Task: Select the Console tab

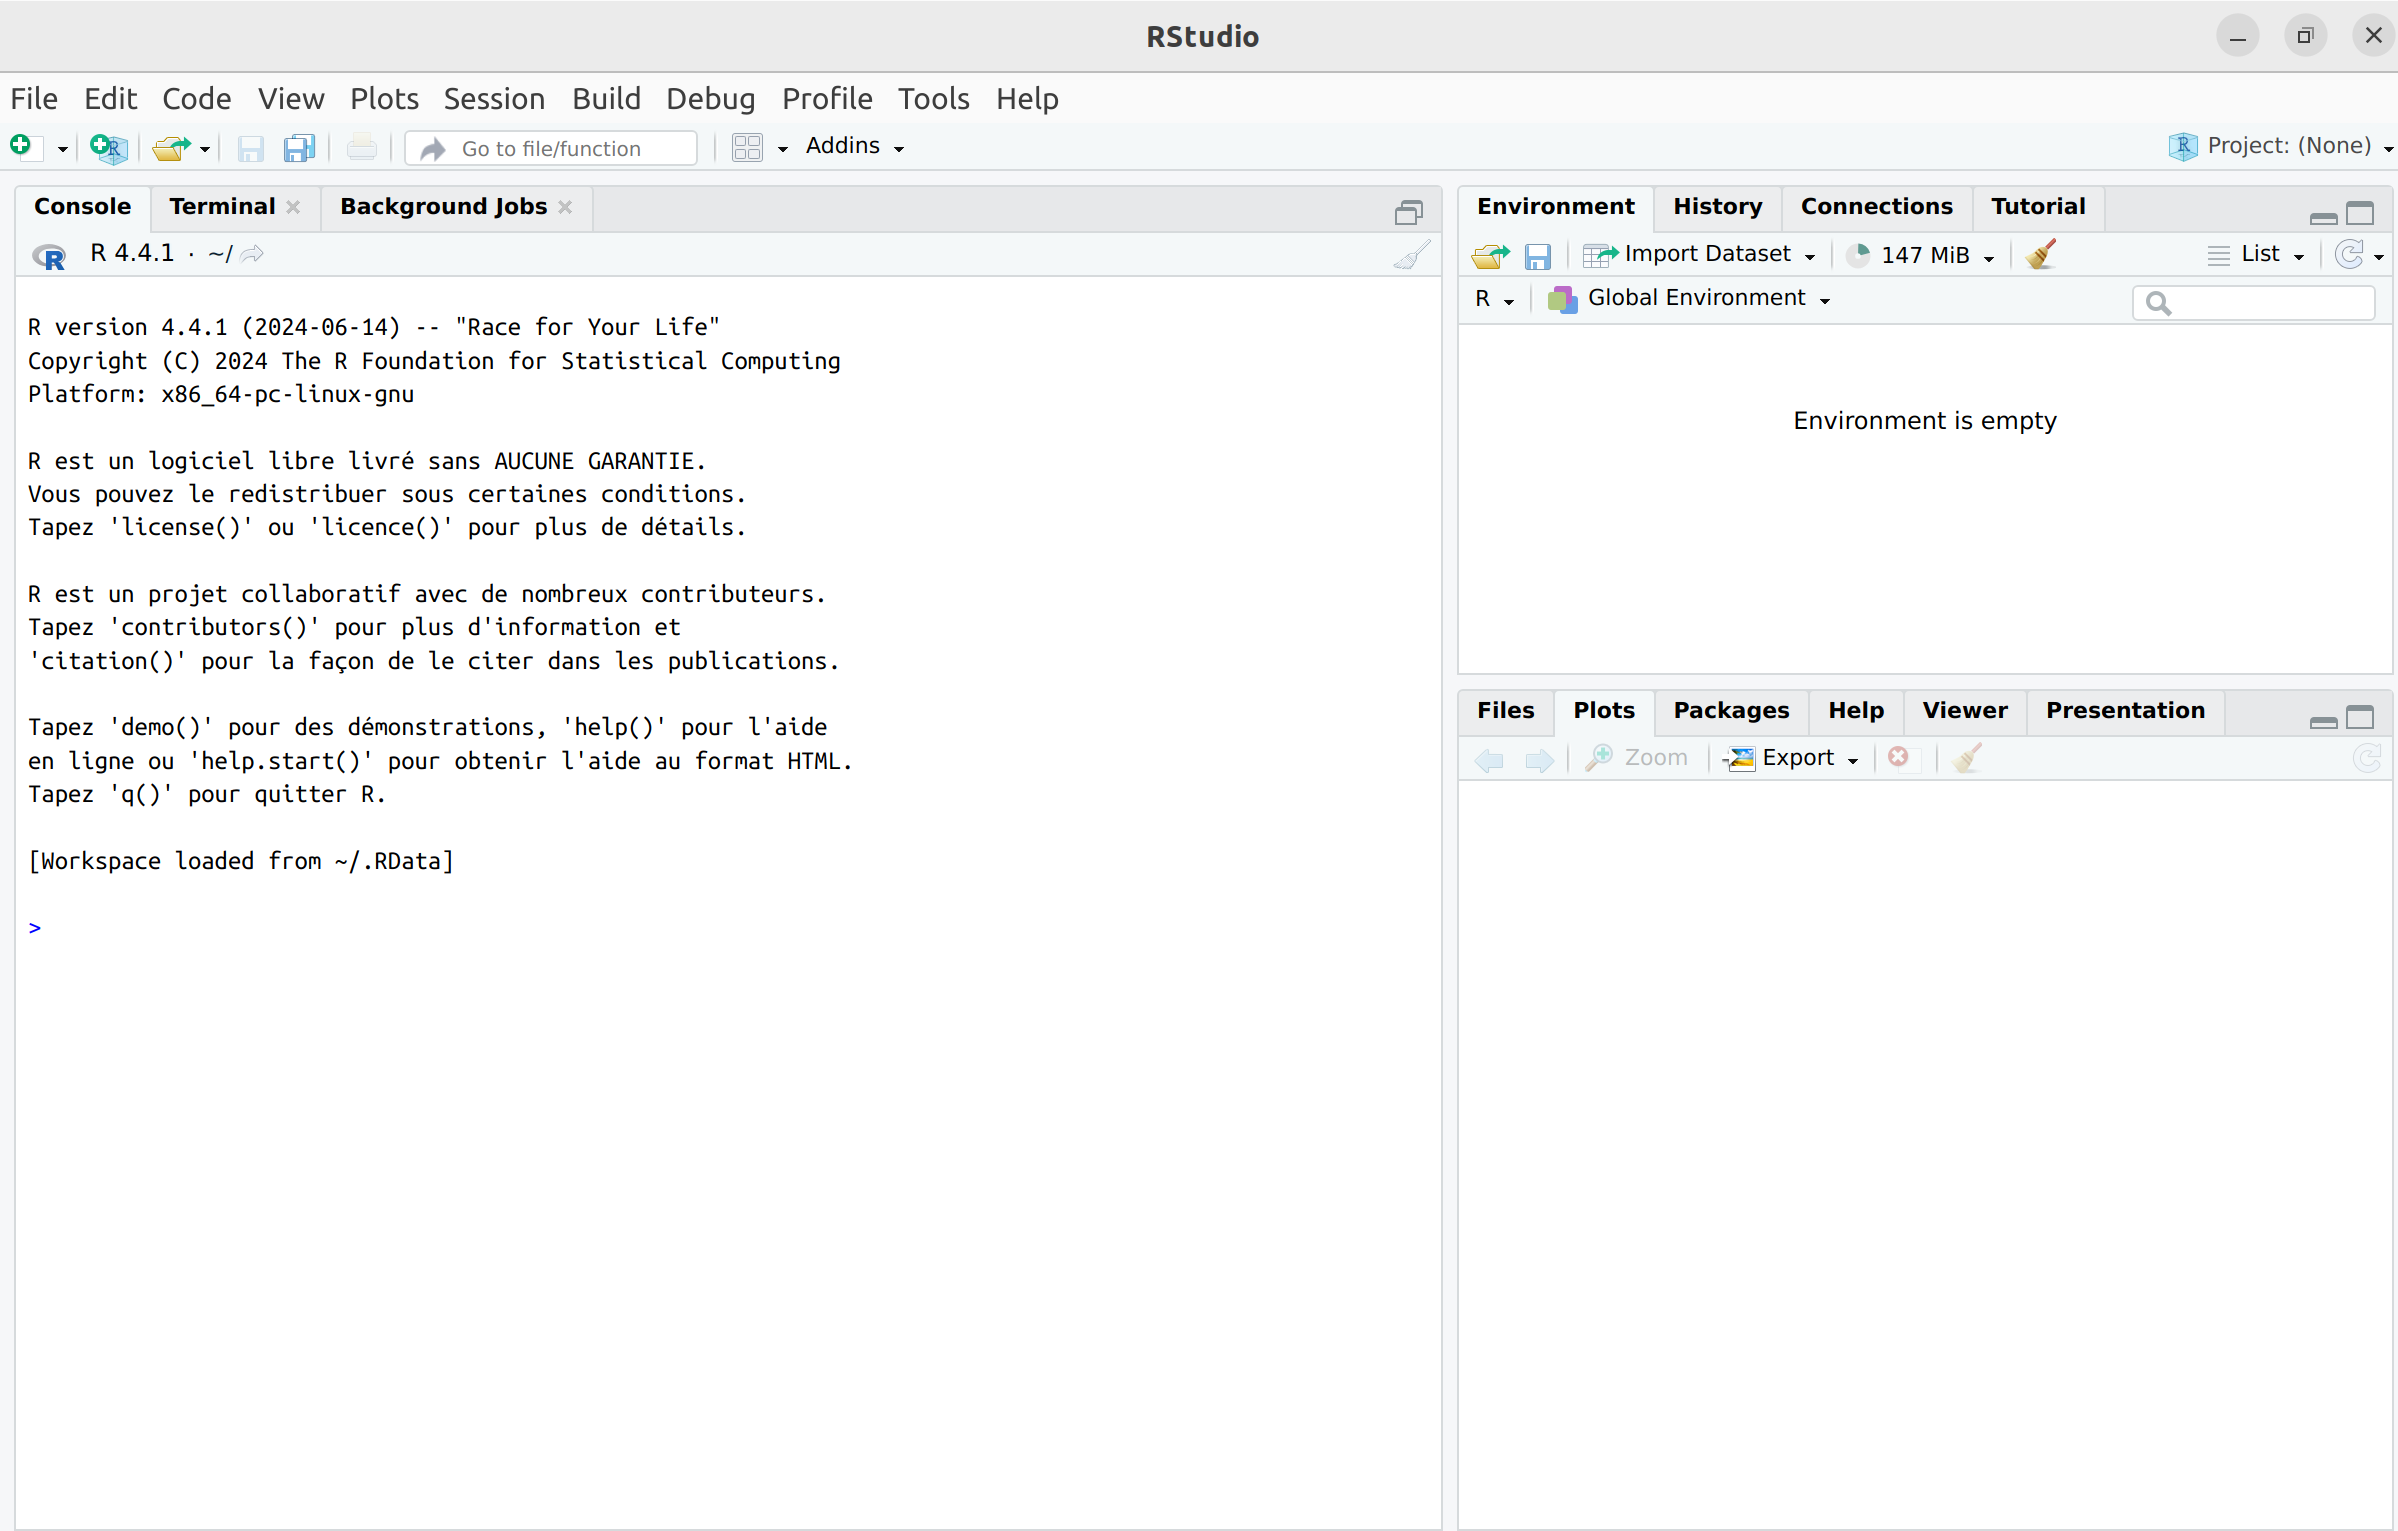Action: tap(82, 207)
